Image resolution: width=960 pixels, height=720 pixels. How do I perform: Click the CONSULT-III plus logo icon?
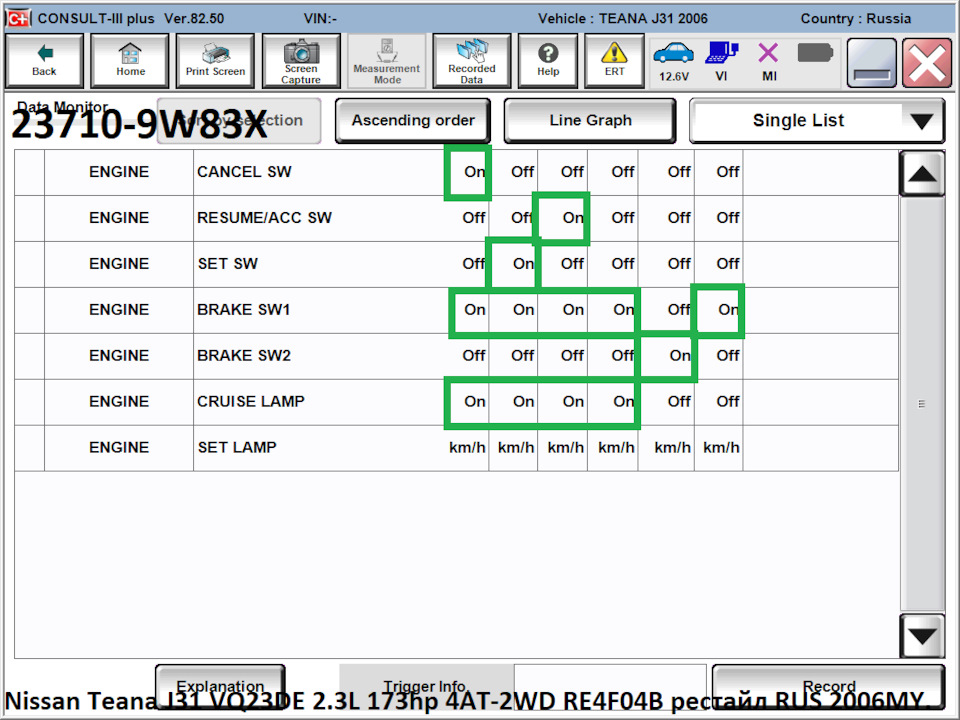tap(18, 18)
